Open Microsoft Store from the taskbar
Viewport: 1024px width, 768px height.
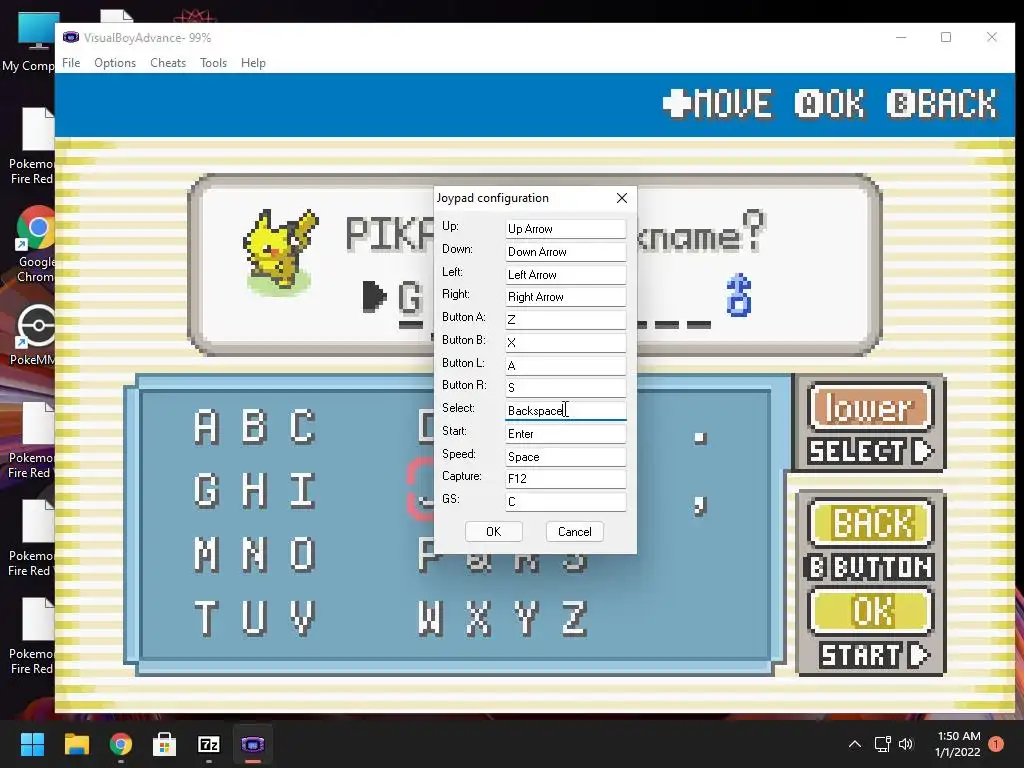[x=165, y=744]
